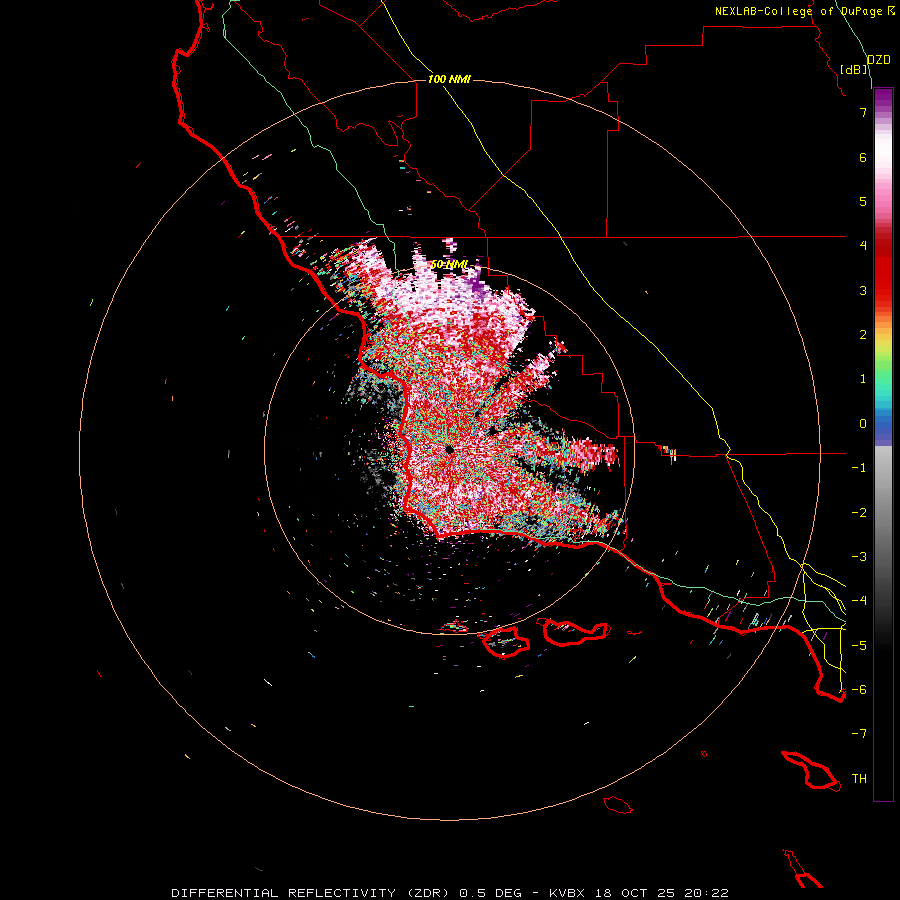Click the TH label on the scale
The height and width of the screenshot is (900, 900).
[x=859, y=779]
